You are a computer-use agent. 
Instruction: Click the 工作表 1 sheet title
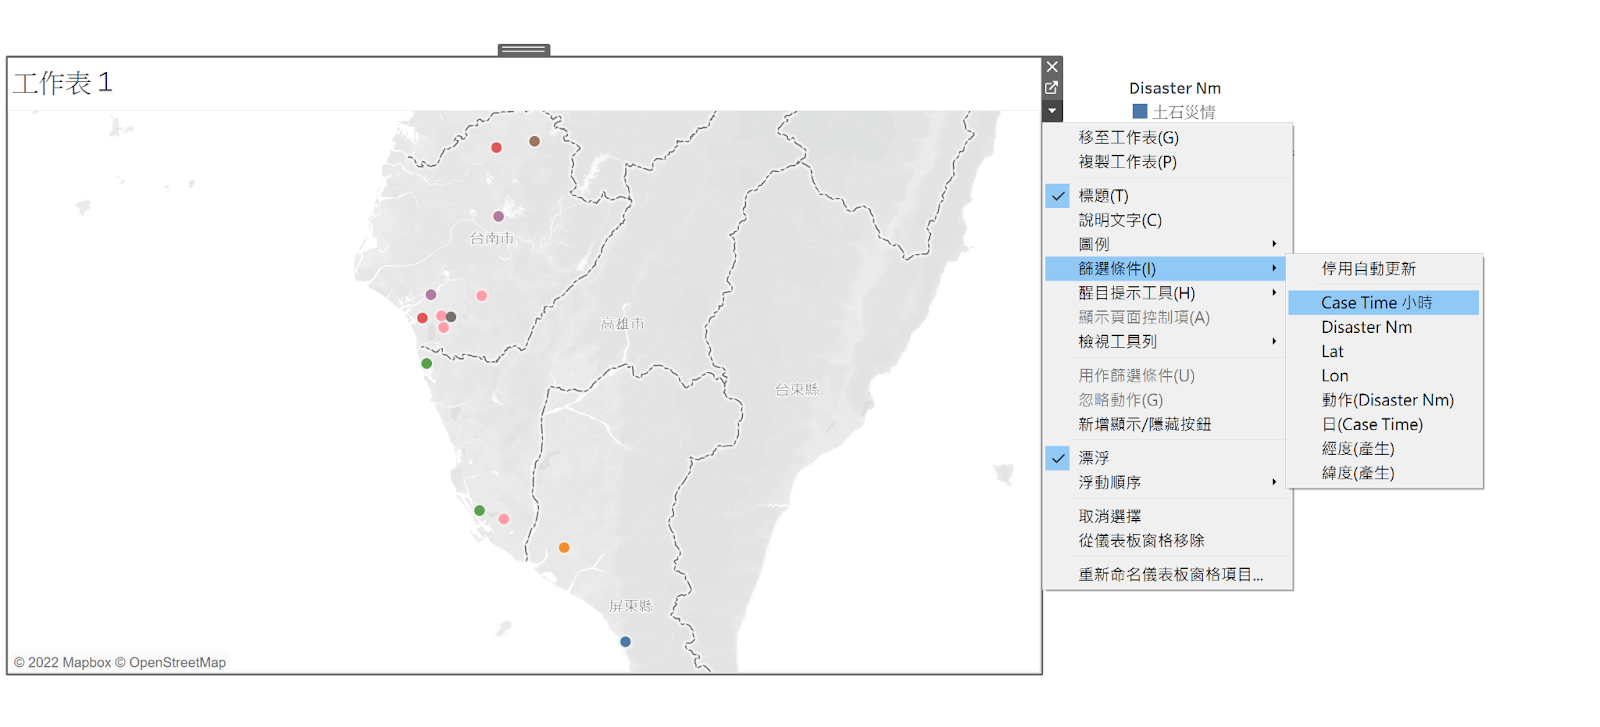(63, 82)
